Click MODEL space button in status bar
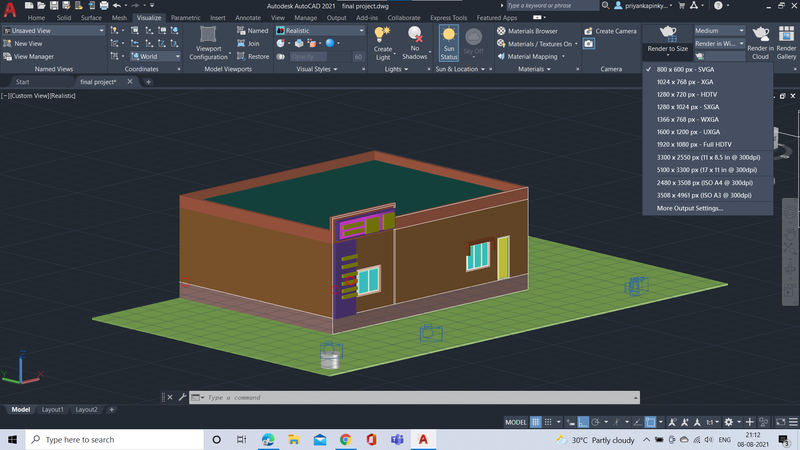This screenshot has width=800, height=450. tap(515, 422)
